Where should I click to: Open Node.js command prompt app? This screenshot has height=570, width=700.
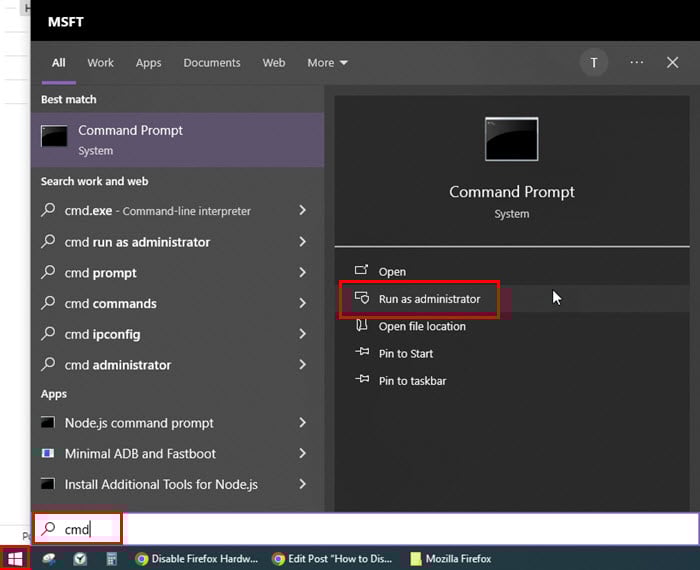pos(139,423)
